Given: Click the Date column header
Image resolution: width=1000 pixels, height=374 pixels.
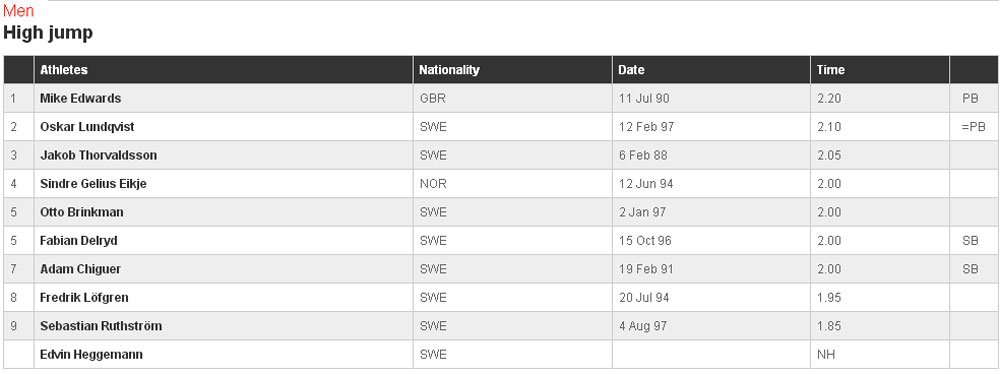Looking at the screenshot, I should [631, 70].
